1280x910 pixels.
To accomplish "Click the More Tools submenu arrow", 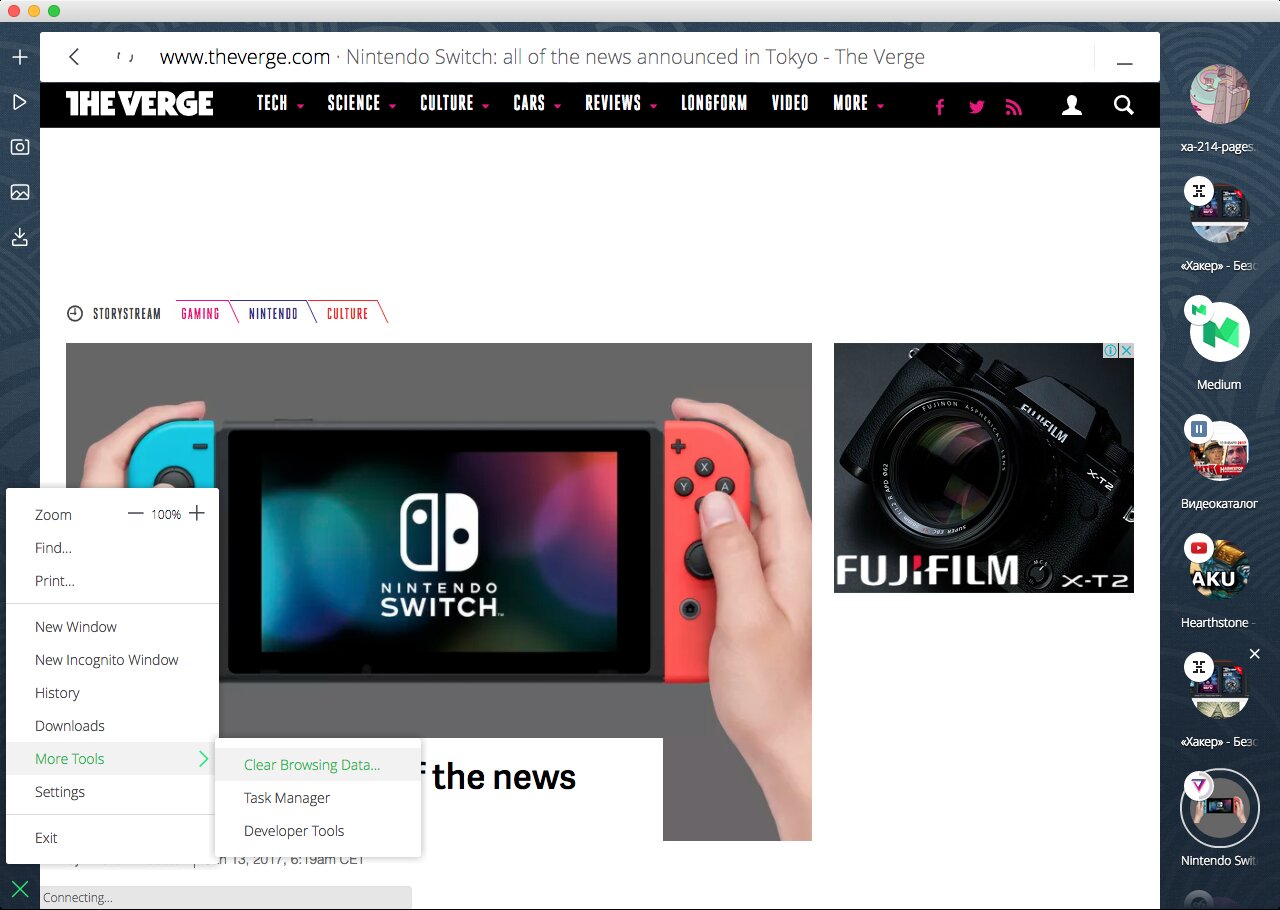I will pos(204,759).
